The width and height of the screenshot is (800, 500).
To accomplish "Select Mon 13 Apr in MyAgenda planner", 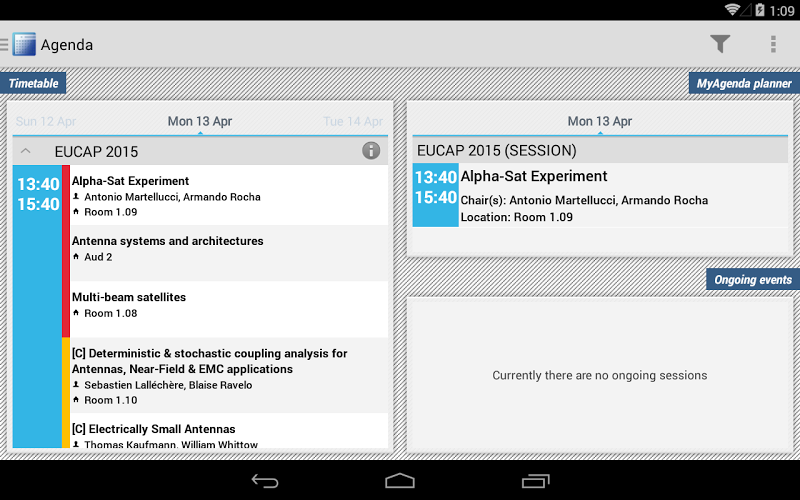I will (600, 121).
